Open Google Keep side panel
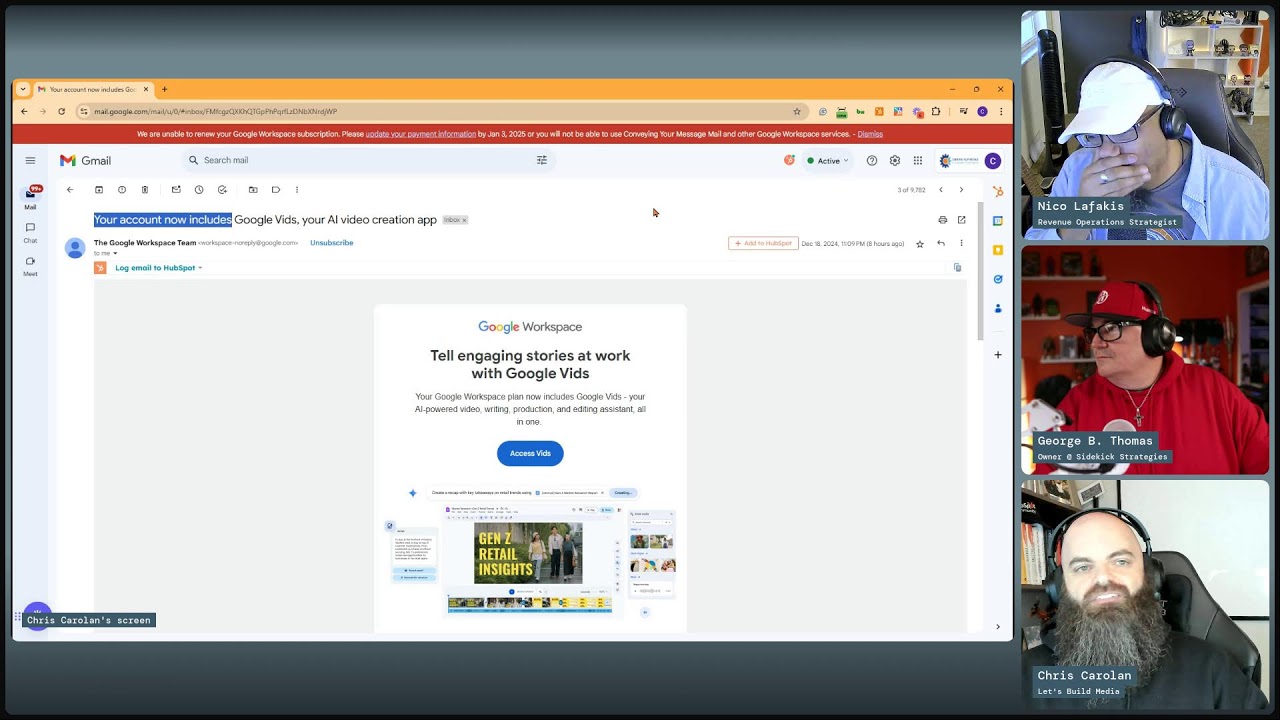 coord(998,250)
